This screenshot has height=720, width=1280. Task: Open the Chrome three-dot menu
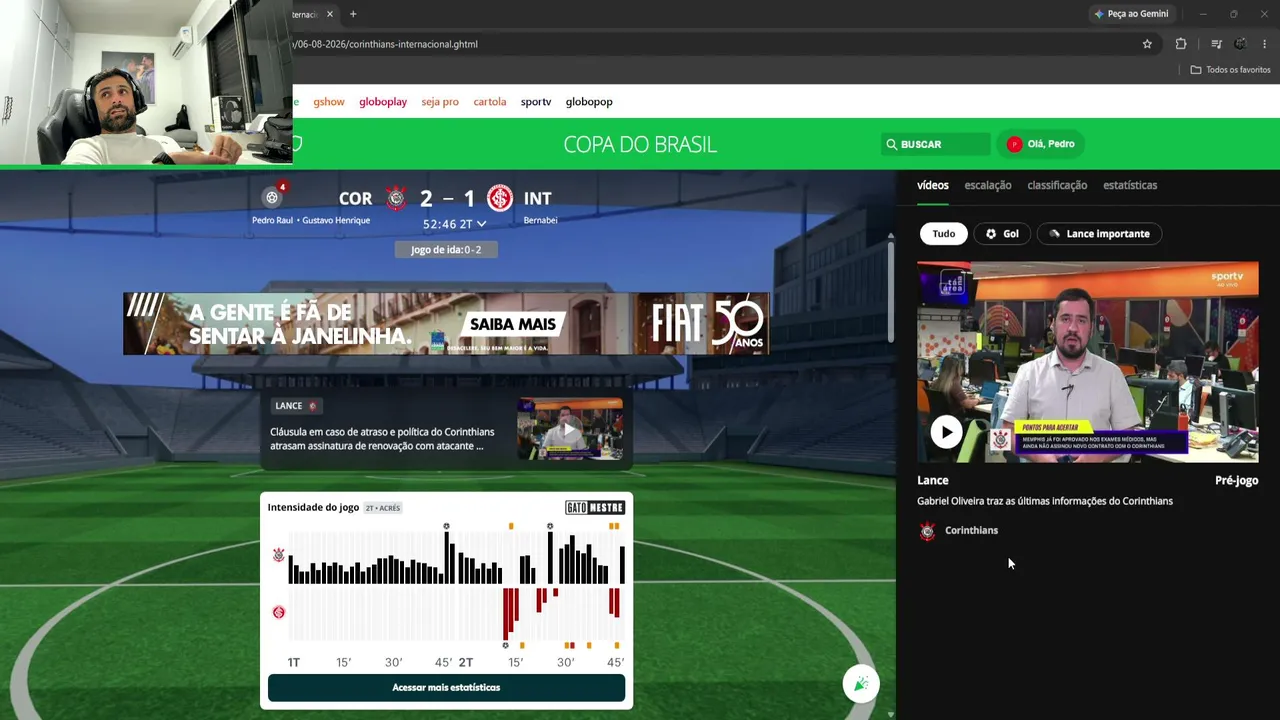tap(1265, 44)
